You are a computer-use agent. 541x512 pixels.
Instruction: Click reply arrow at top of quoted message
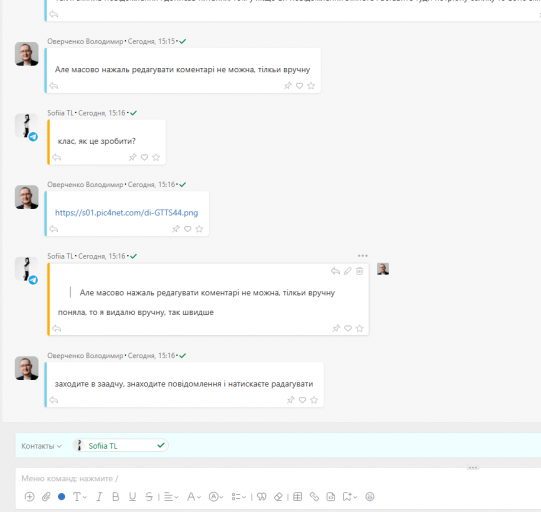(335, 271)
